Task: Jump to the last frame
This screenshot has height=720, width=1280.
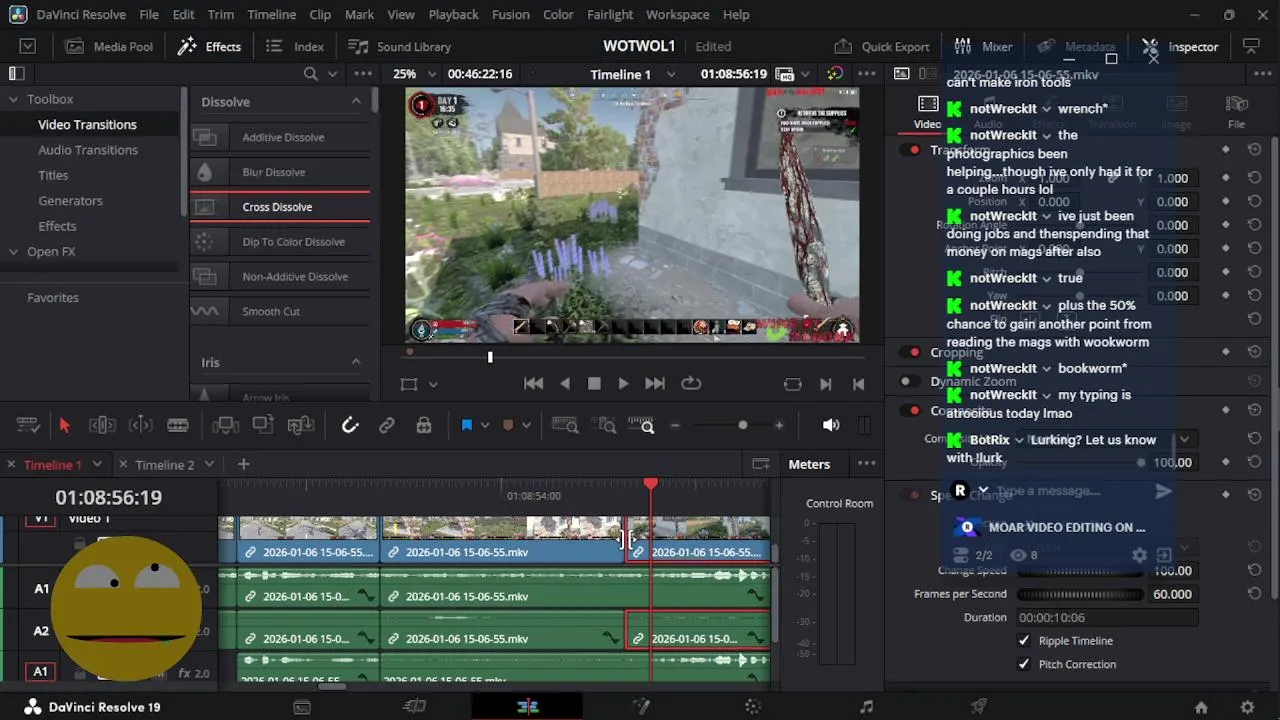Action: point(655,383)
